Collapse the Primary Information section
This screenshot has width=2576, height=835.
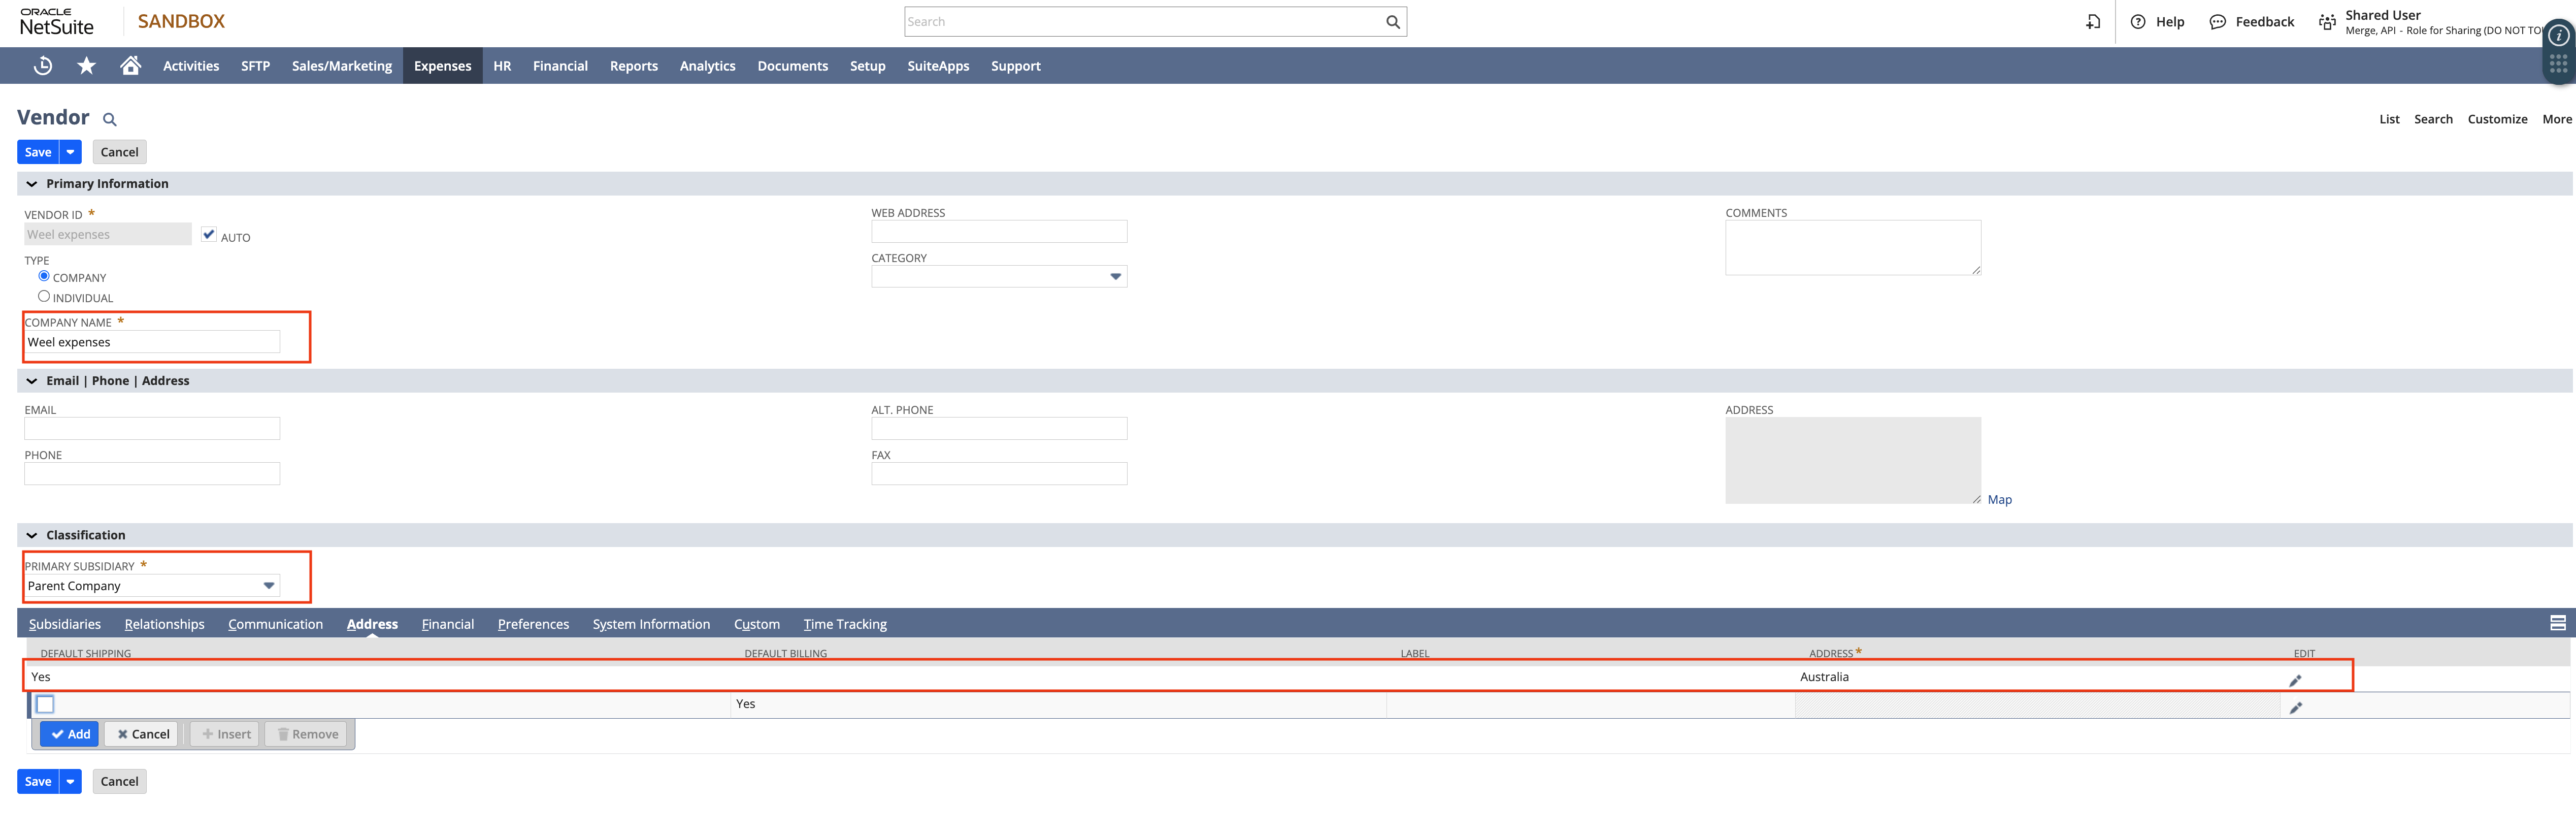point(32,184)
